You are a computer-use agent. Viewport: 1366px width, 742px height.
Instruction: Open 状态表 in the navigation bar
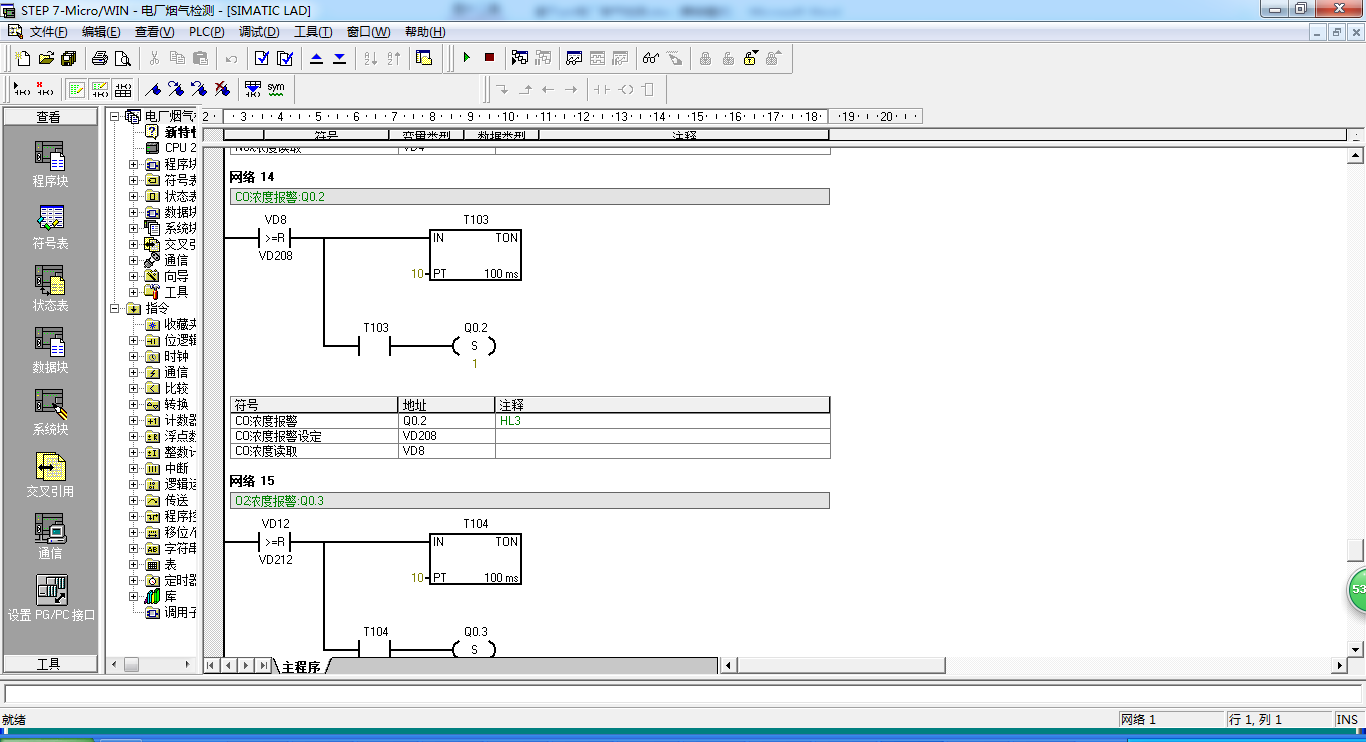50,289
